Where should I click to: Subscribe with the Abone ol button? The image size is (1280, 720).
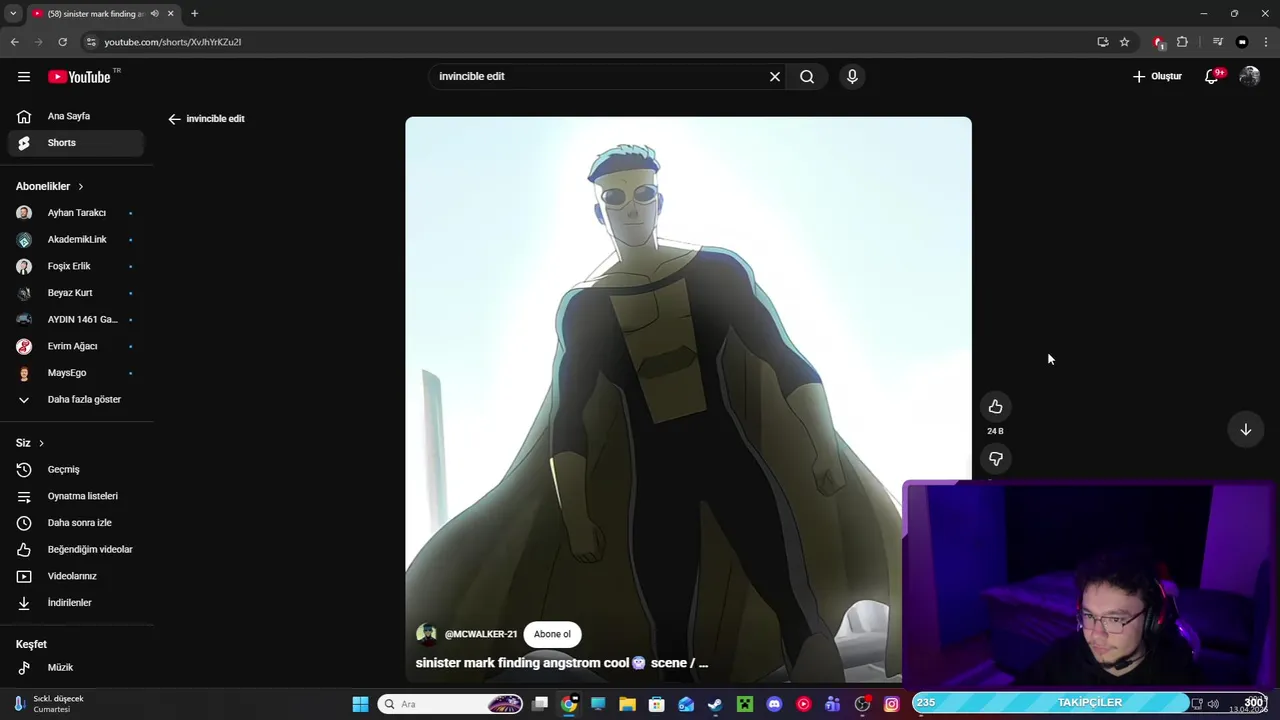click(x=552, y=634)
